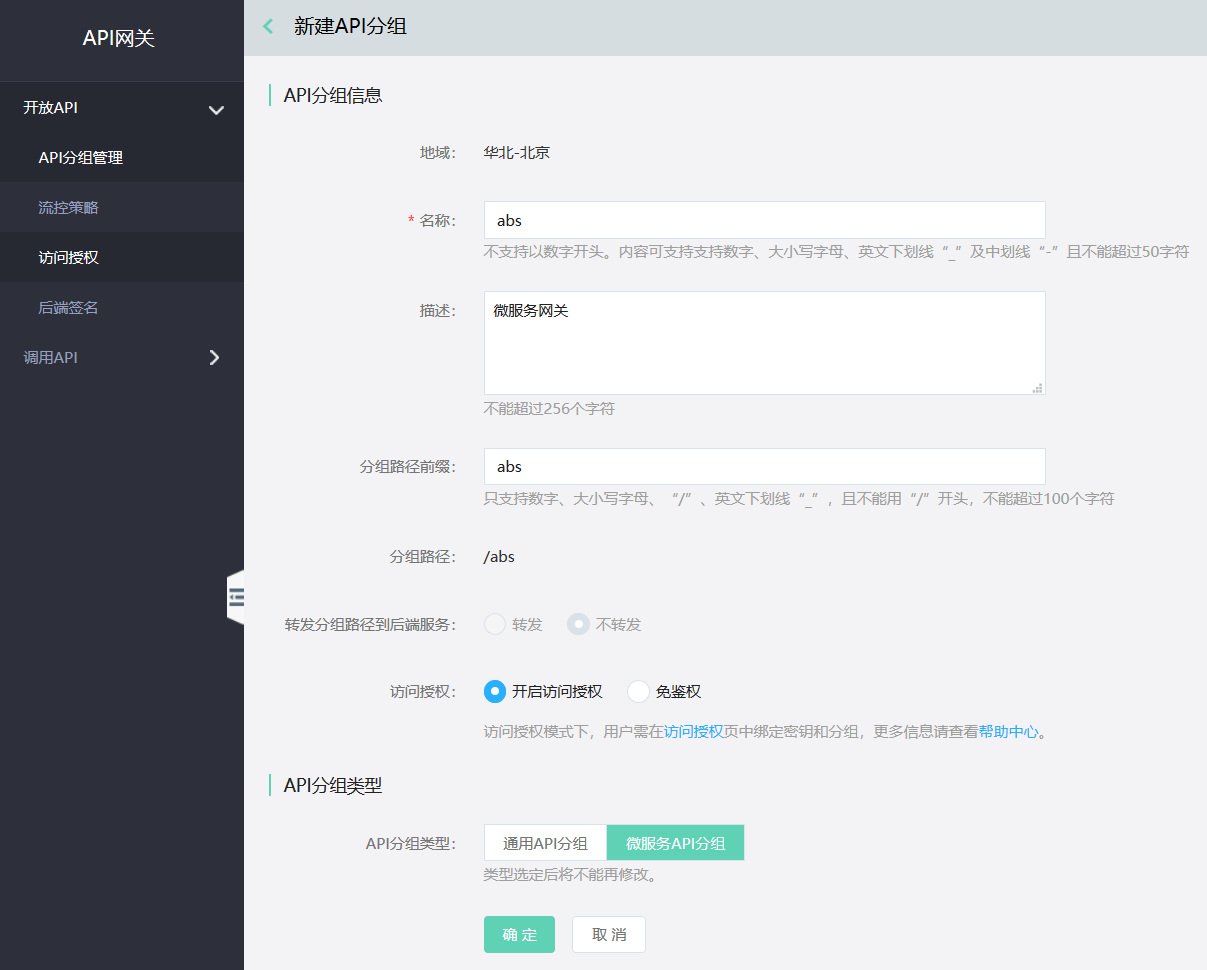Switch to 通用API分组 type
The width and height of the screenshot is (1207, 970).
pyautogui.click(x=545, y=842)
